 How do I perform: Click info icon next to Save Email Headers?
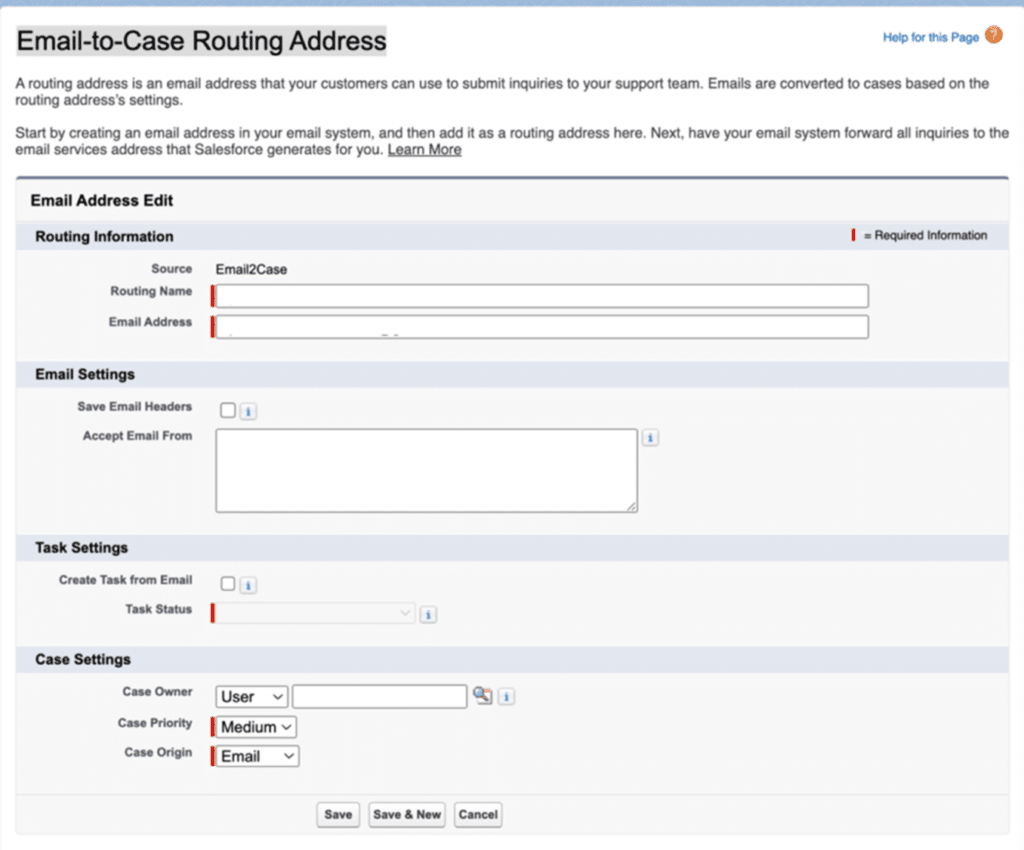point(249,411)
